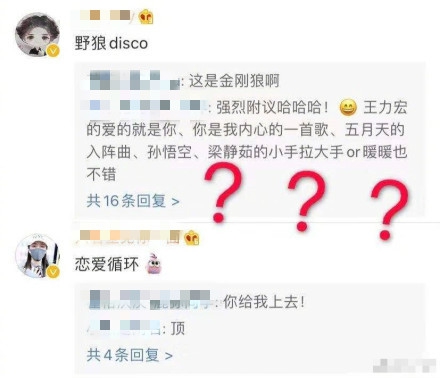The width and height of the screenshot is (440, 378).
Task: Open the first commenter's anime avatar
Action: [37, 34]
